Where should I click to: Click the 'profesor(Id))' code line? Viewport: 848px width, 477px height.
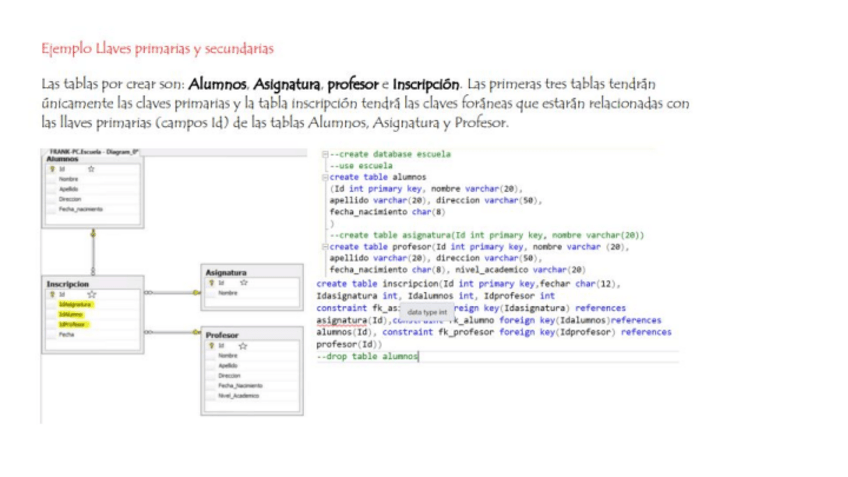click(349, 344)
